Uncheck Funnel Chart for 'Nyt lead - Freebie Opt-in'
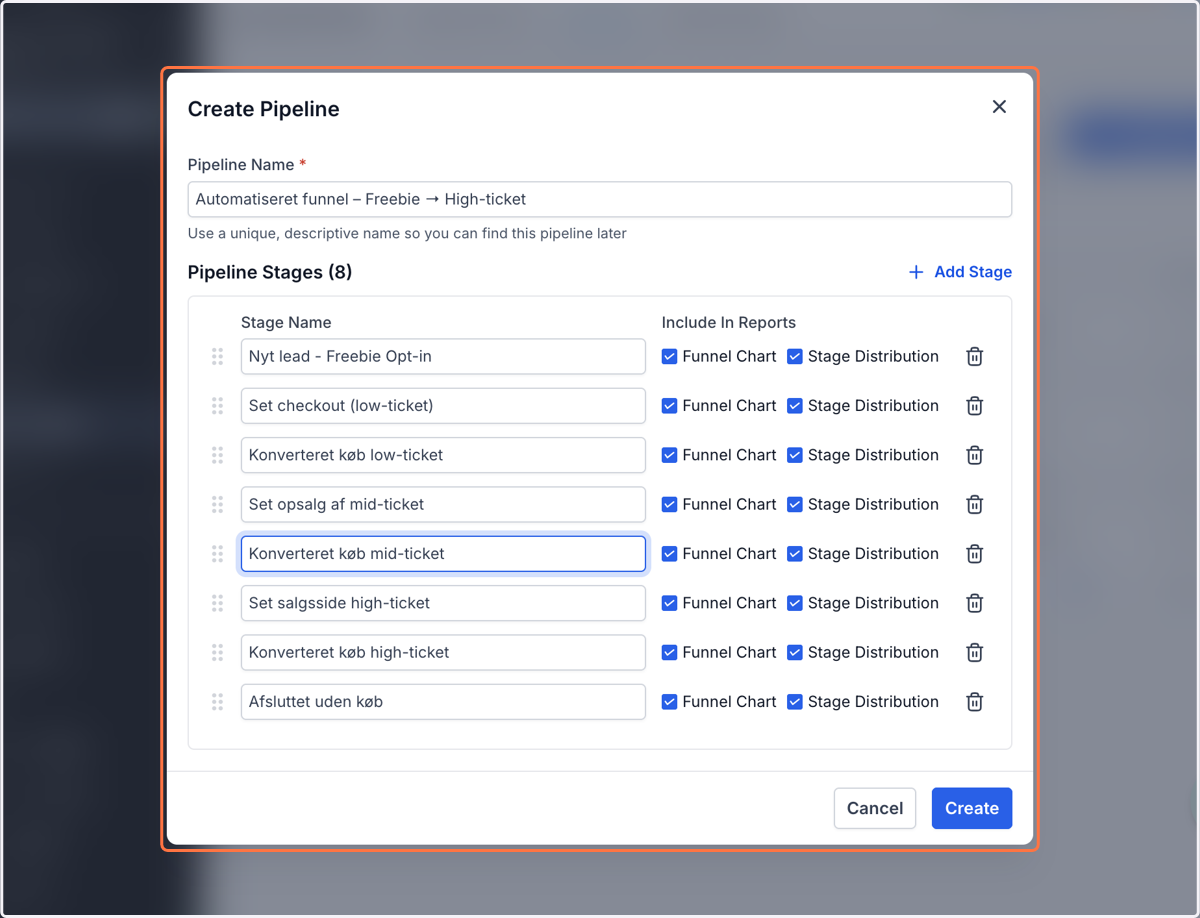Screen dimensions: 1200x918 pyautogui.click(x=670, y=357)
